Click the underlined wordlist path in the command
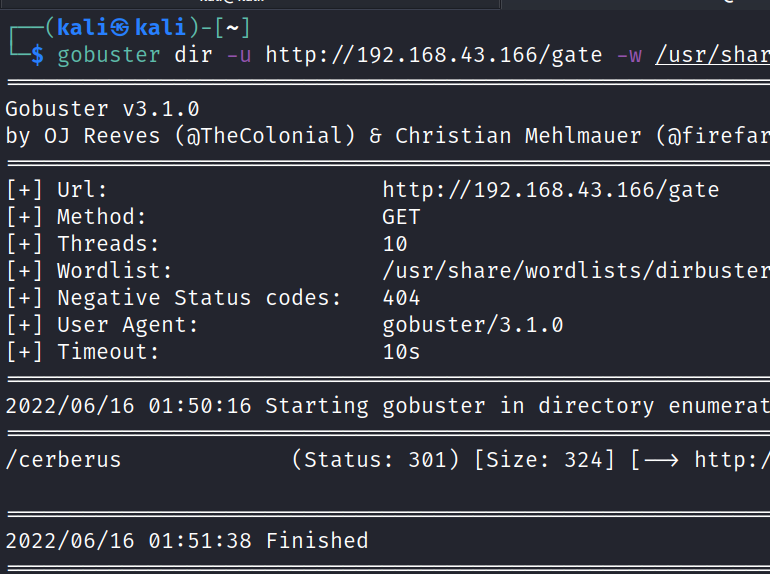The height and width of the screenshot is (574, 770). (712, 55)
